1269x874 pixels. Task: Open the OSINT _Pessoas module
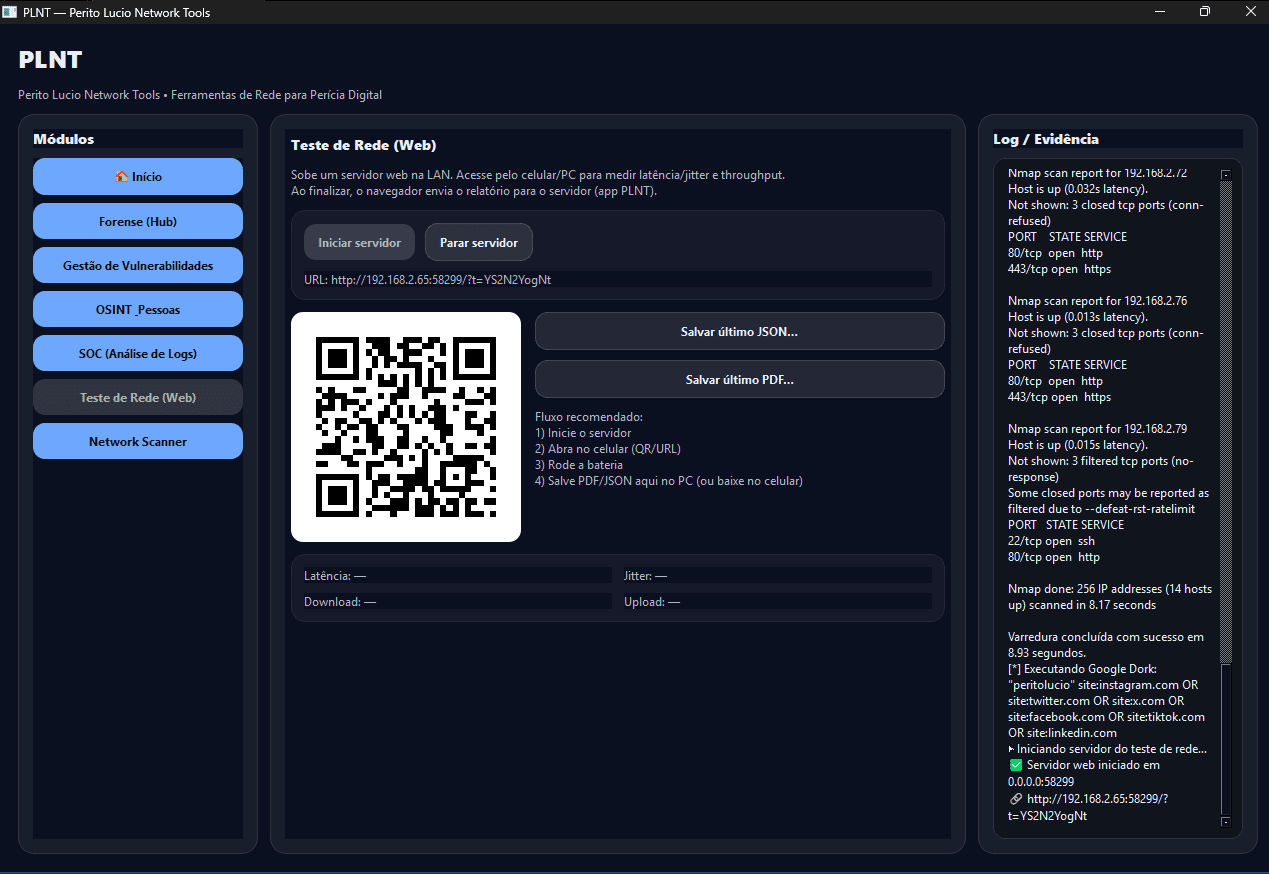137,309
